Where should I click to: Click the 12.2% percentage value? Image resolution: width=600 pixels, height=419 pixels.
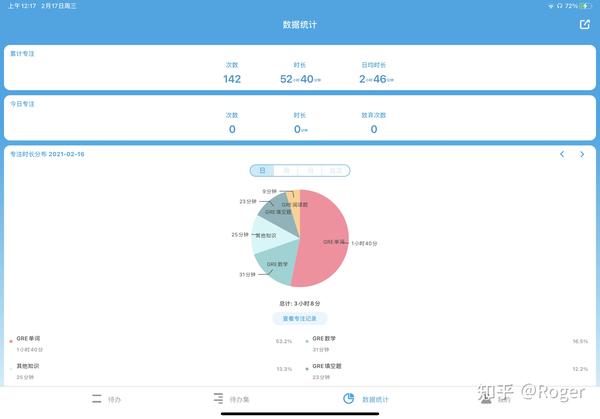[580, 369]
